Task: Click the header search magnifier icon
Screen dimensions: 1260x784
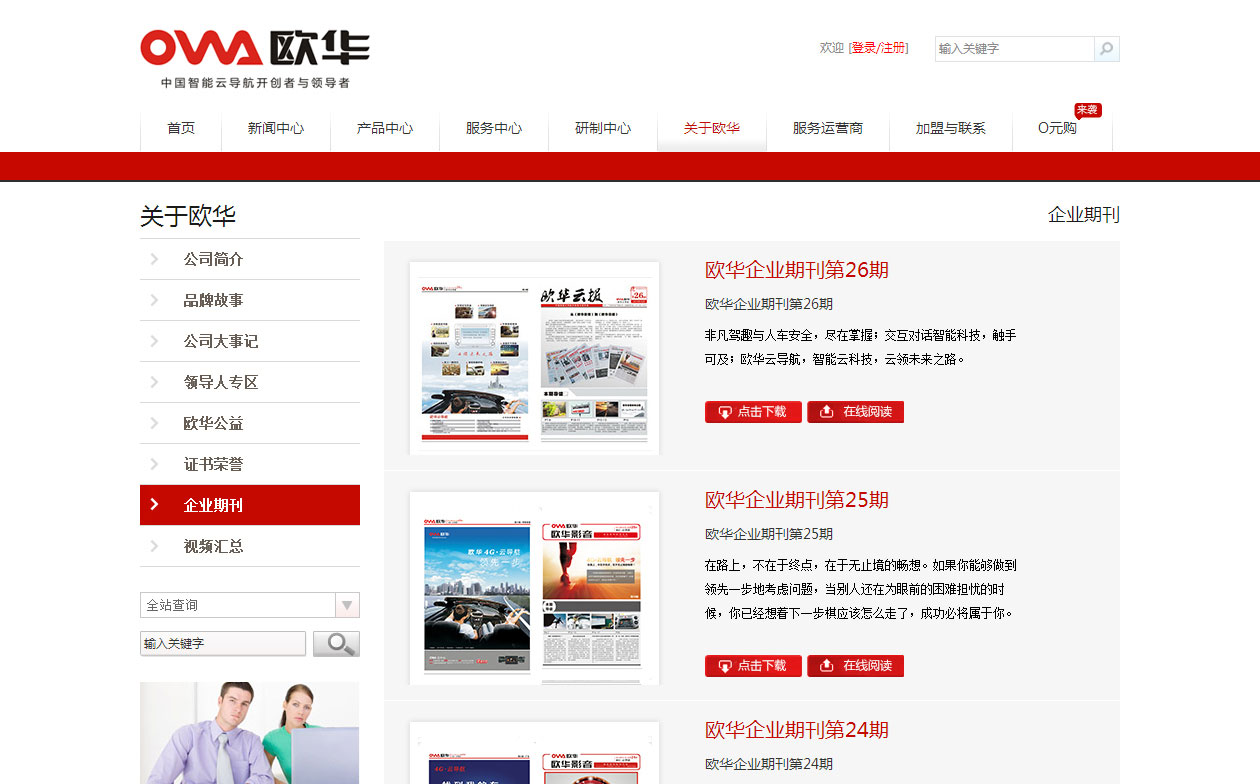Action: point(1106,48)
